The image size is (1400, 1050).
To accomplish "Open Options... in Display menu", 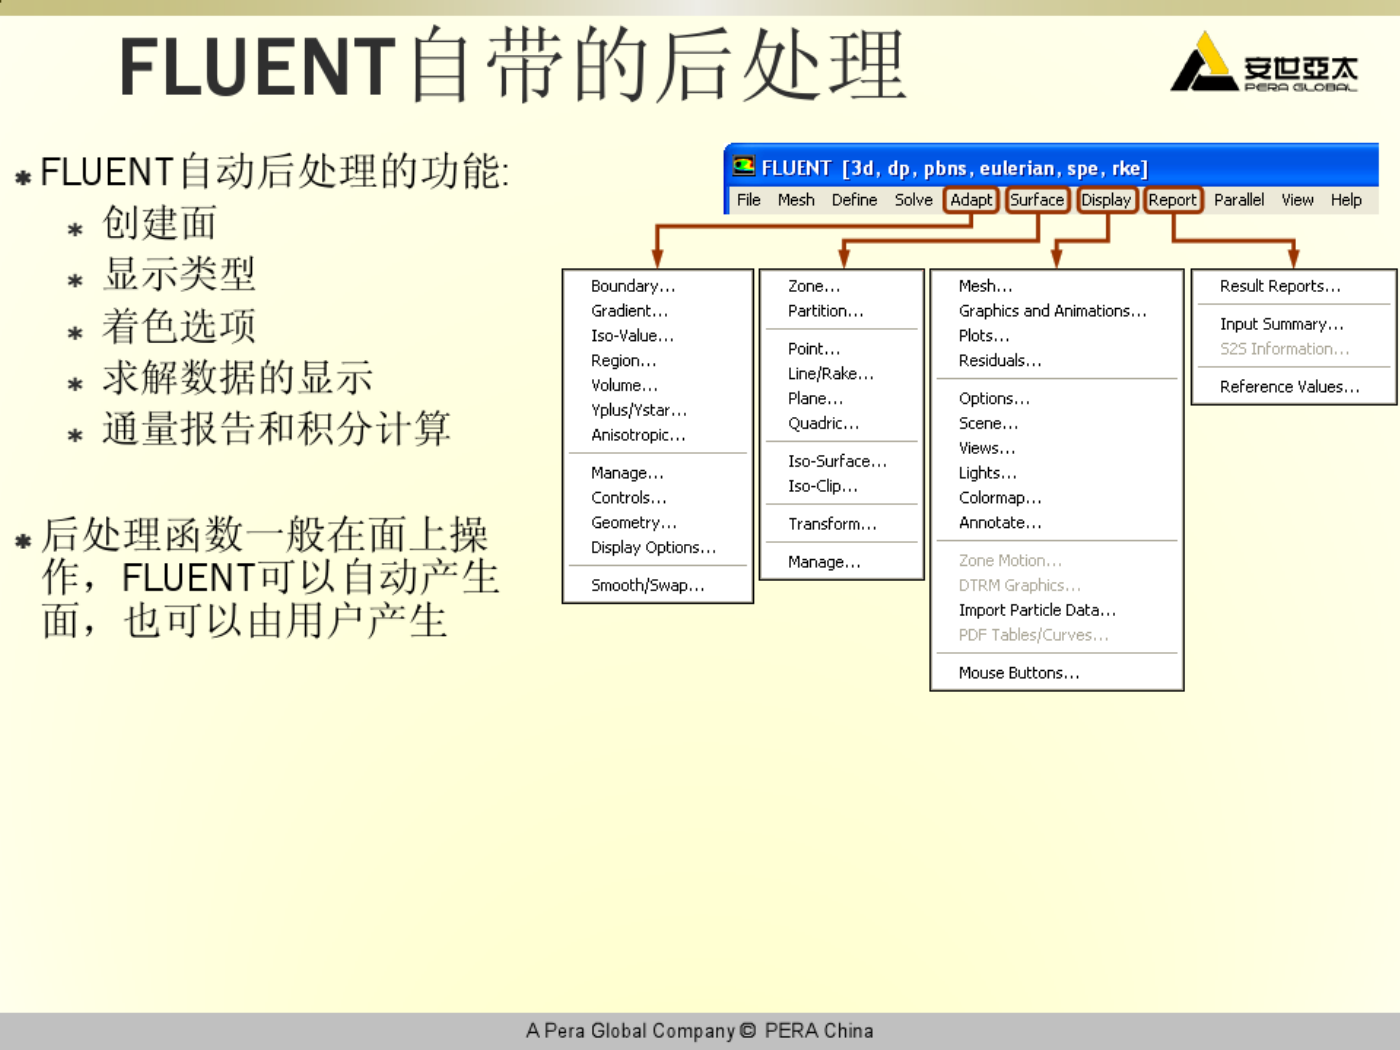I will pyautogui.click(x=994, y=398).
